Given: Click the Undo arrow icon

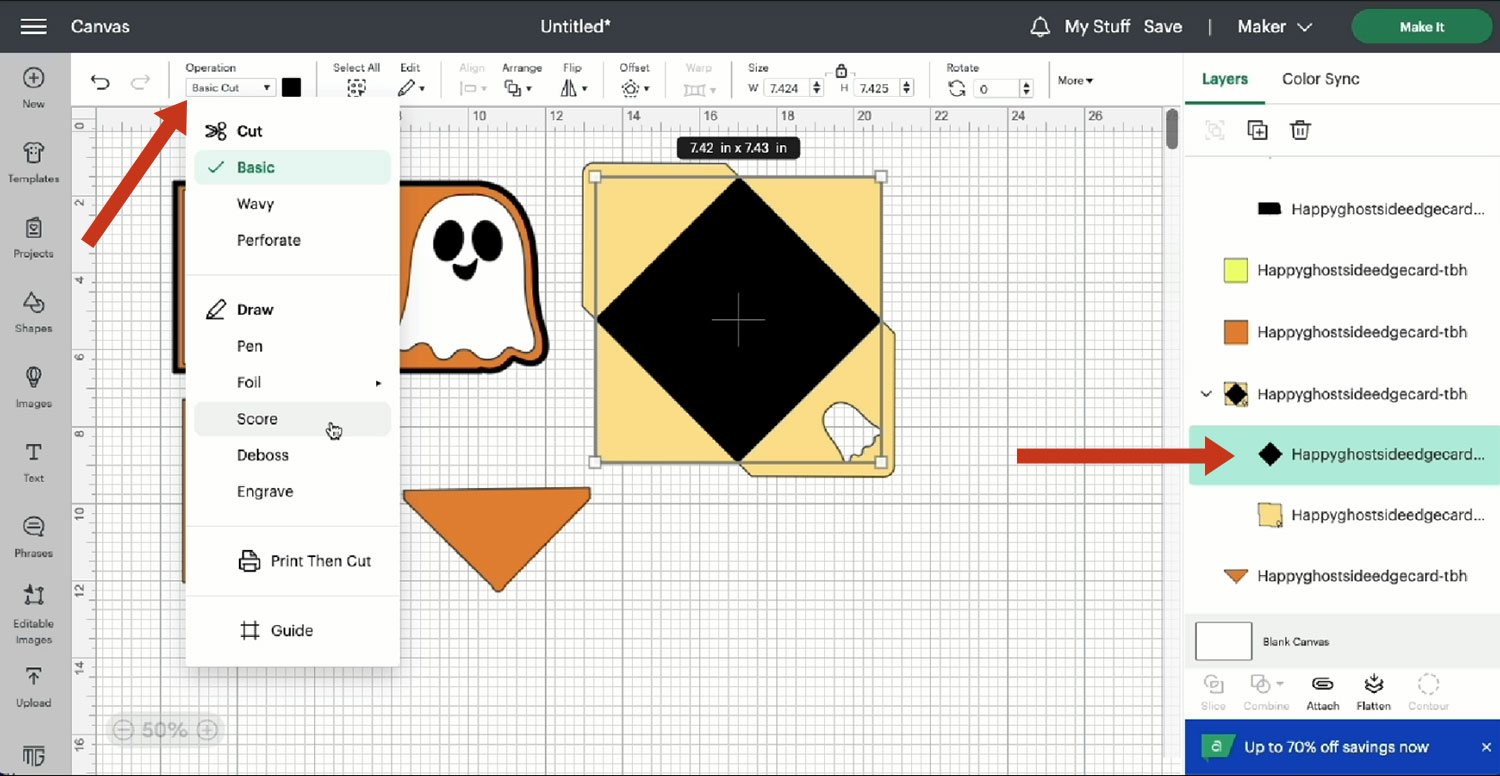Looking at the screenshot, I should coord(100,83).
